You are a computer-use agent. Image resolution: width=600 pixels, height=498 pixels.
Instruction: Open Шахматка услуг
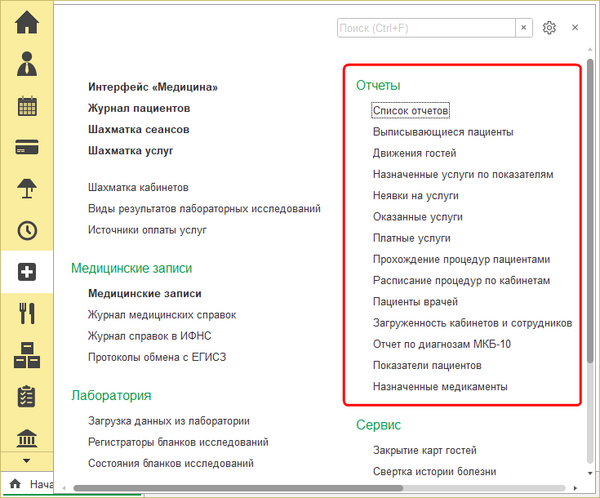click(130, 151)
